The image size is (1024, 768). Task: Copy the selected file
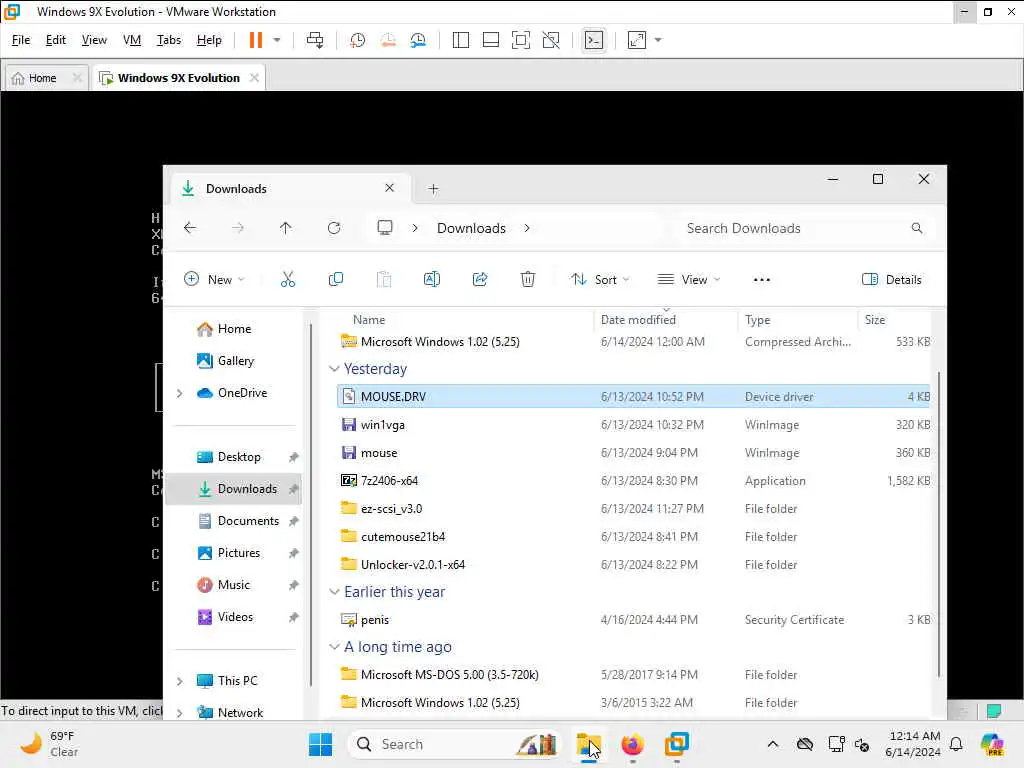click(336, 280)
